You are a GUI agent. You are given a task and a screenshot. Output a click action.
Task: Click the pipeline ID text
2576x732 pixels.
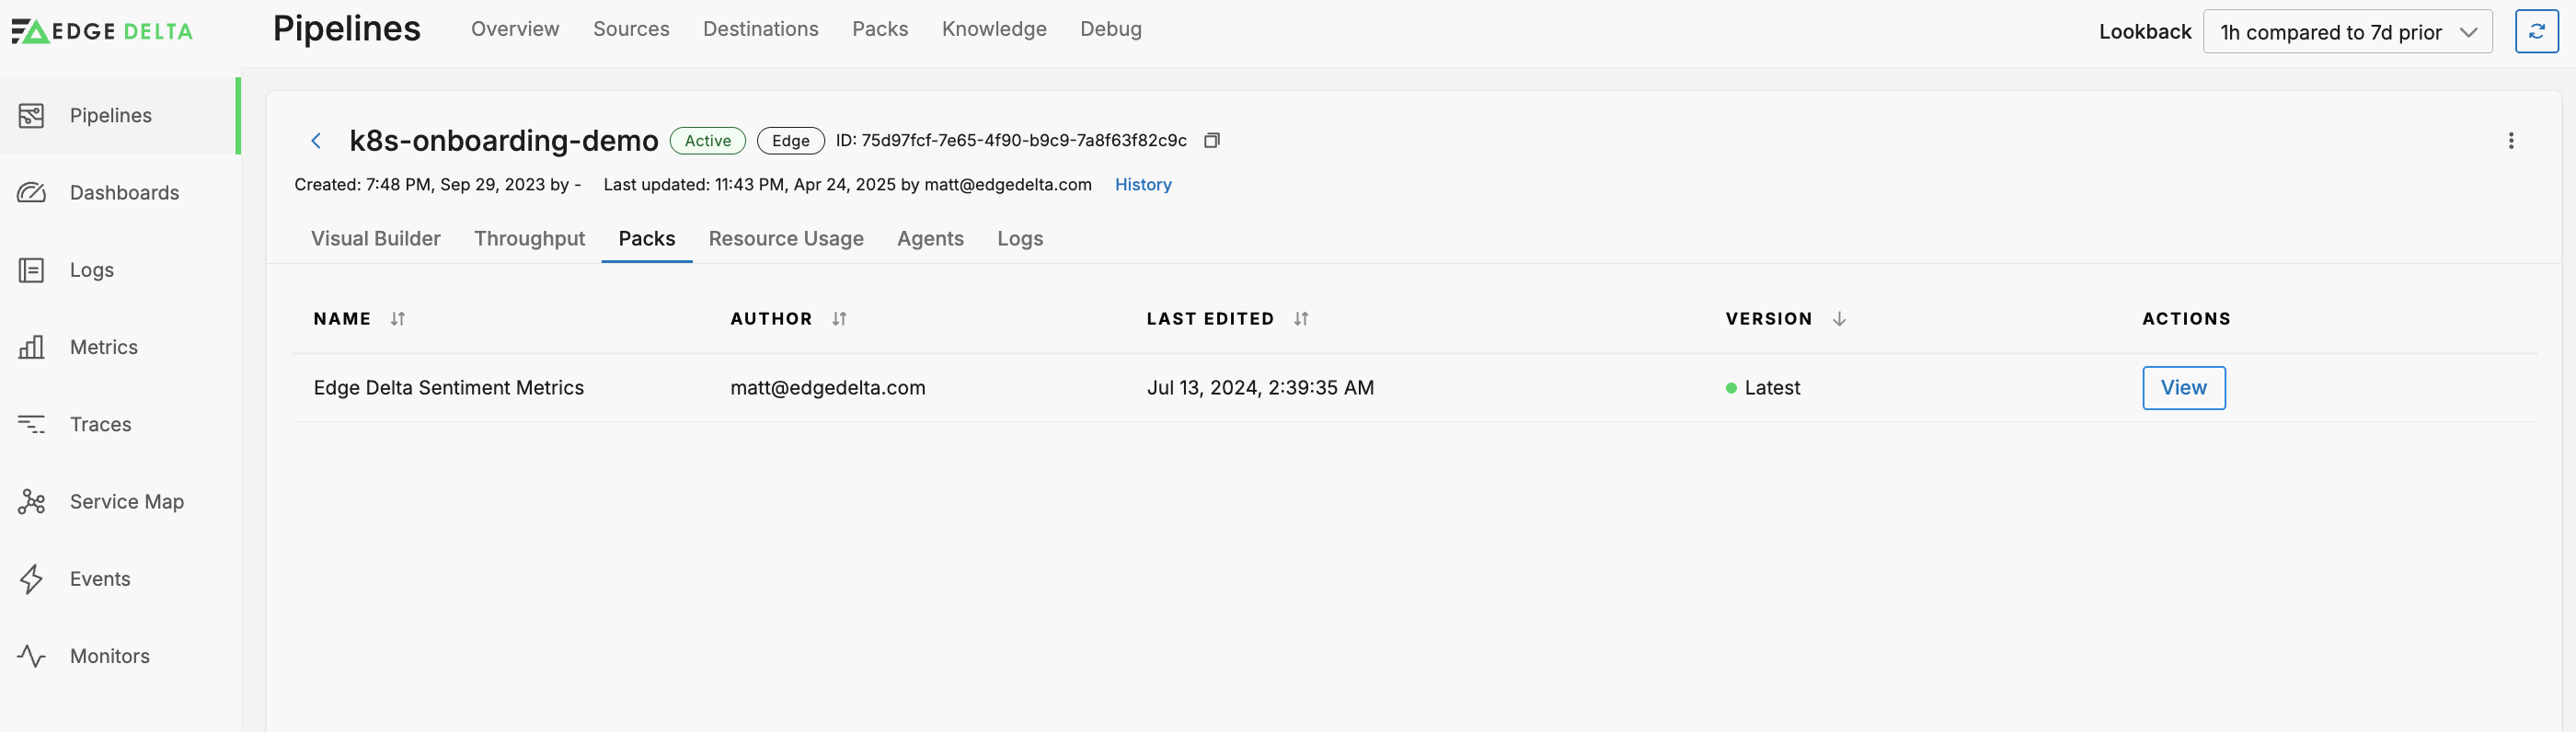point(1011,141)
